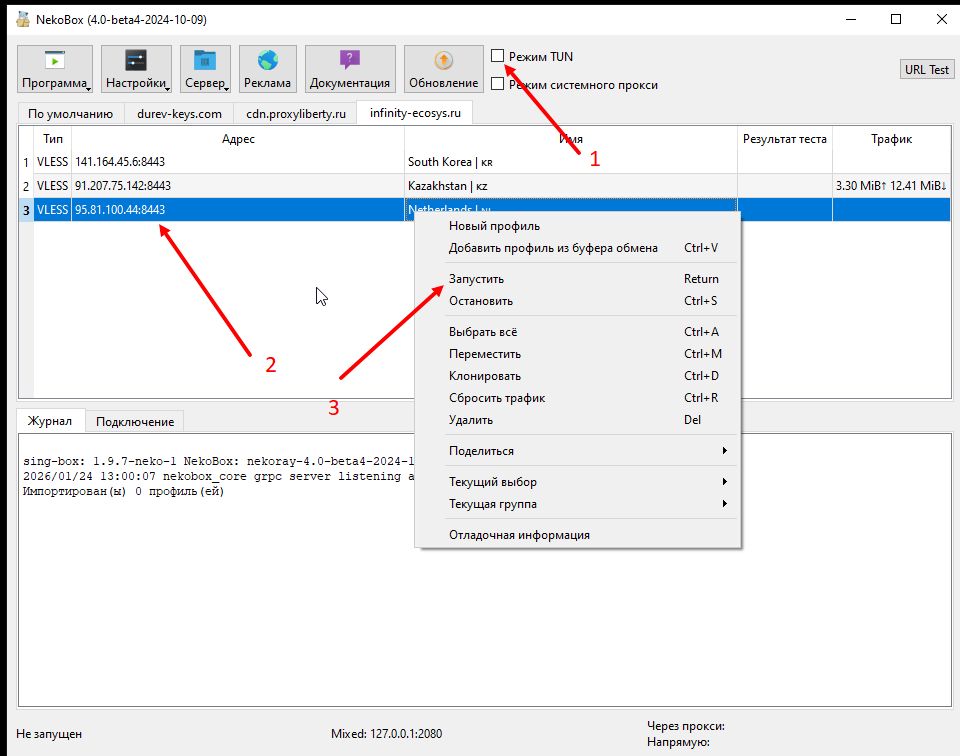960x756 pixels.
Task: Enable the Режим TUN checkbox
Action: tap(498, 57)
